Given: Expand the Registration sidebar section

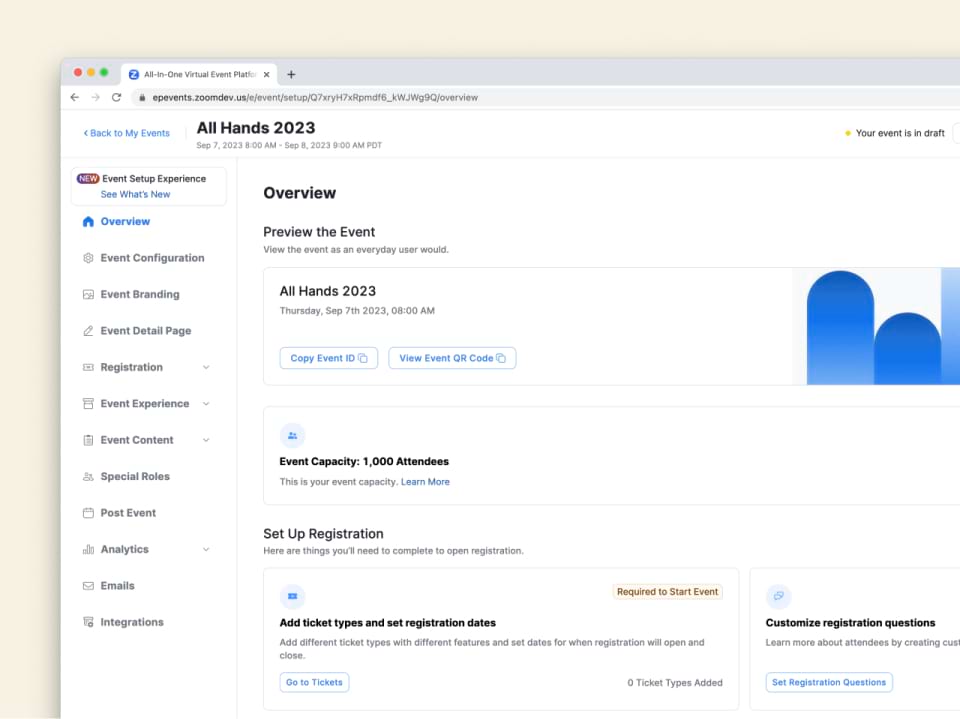Looking at the screenshot, I should [x=206, y=368].
